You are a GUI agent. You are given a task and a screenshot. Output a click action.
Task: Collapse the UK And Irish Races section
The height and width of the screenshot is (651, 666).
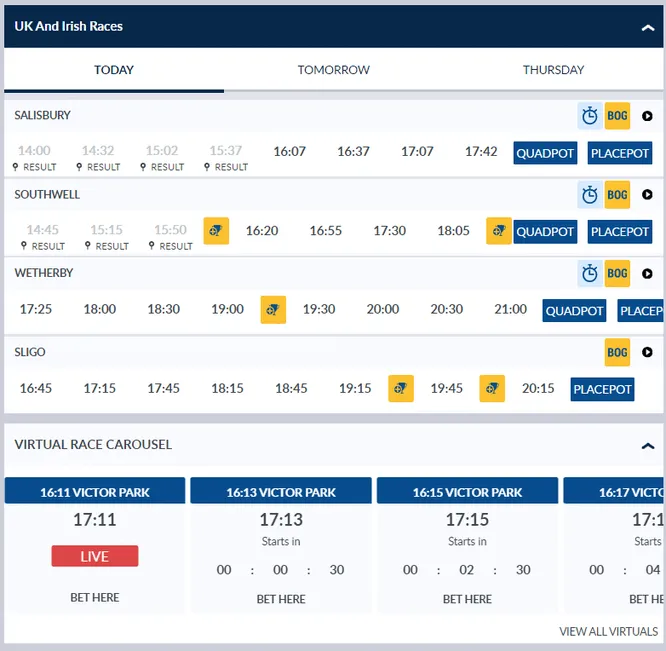(x=647, y=28)
